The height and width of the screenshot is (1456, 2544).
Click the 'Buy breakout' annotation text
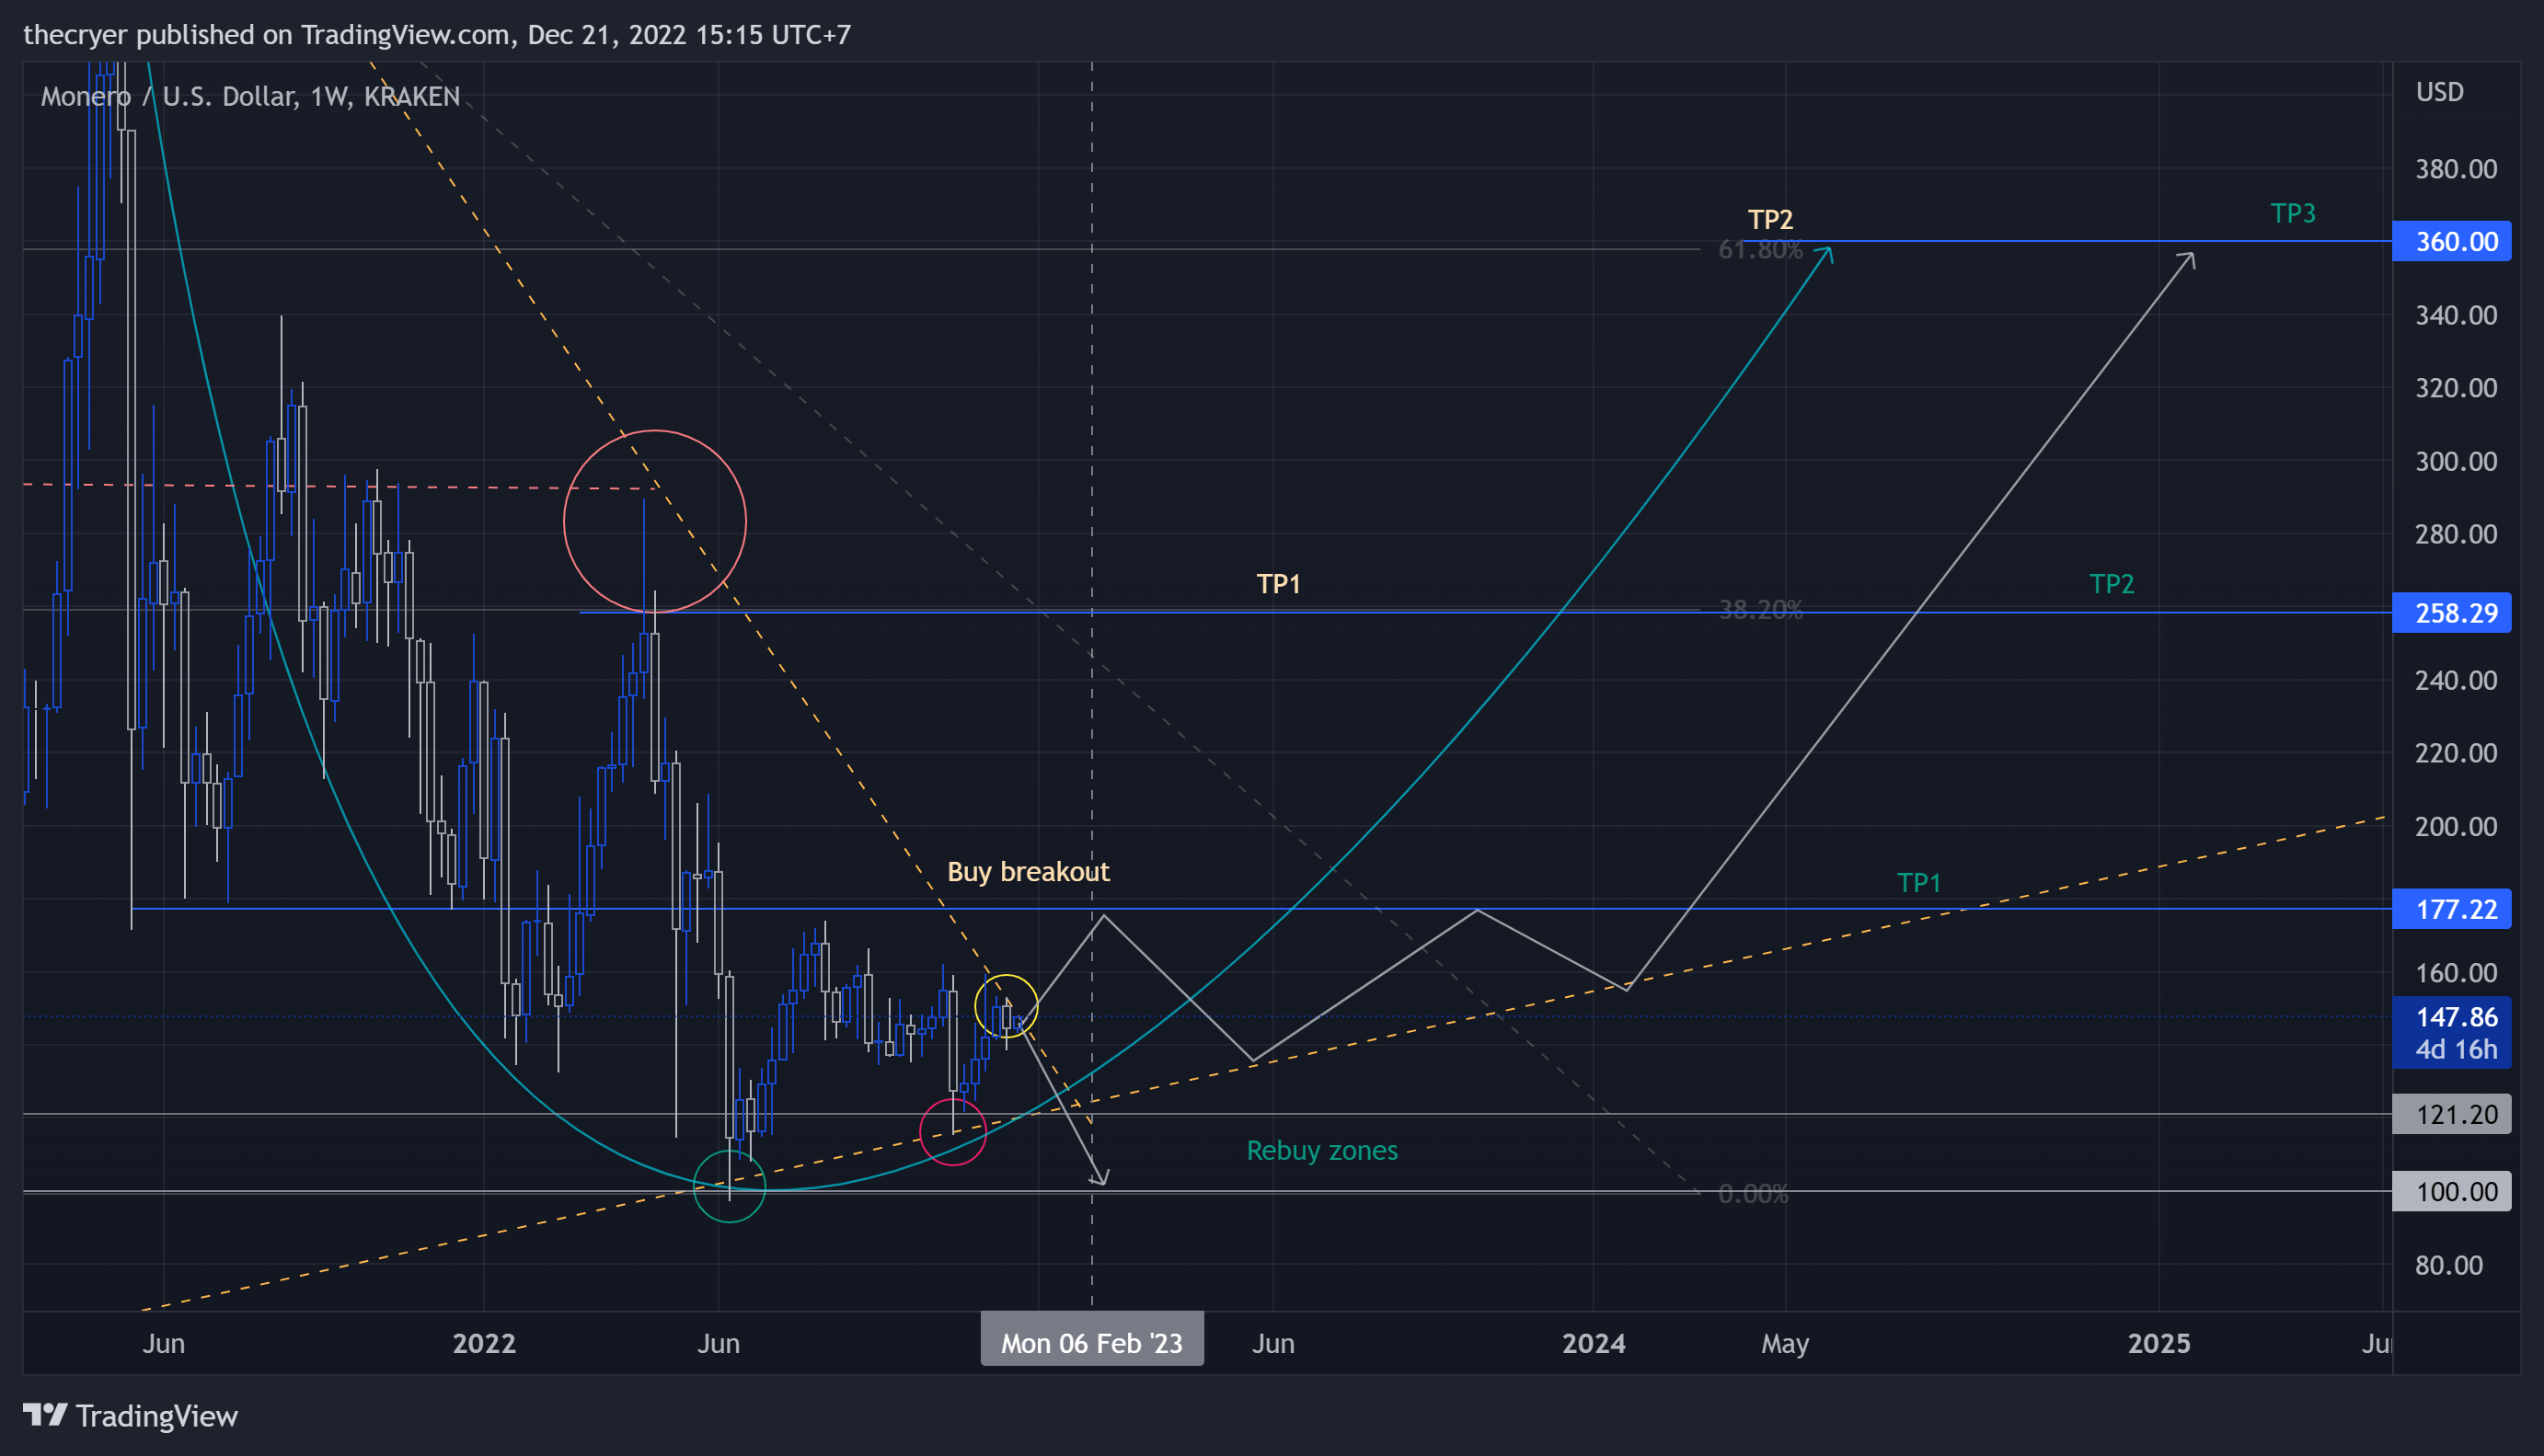coord(1028,872)
